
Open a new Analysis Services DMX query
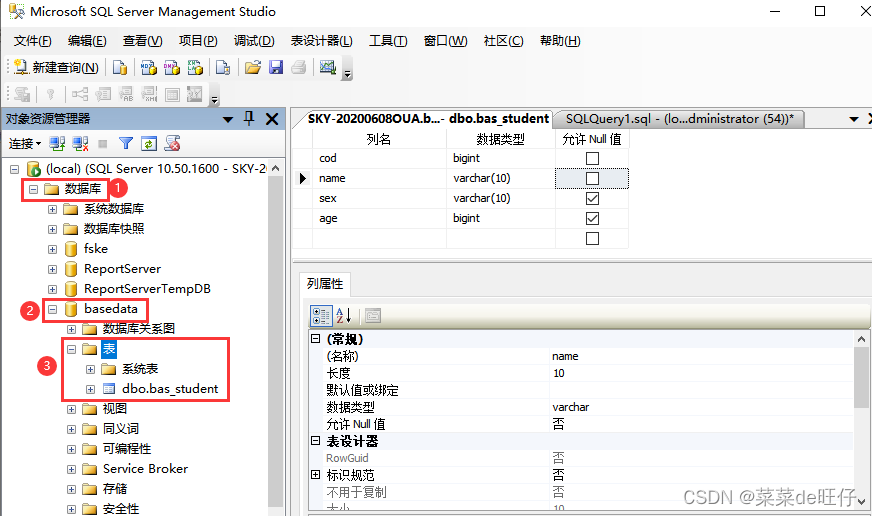tap(172, 68)
